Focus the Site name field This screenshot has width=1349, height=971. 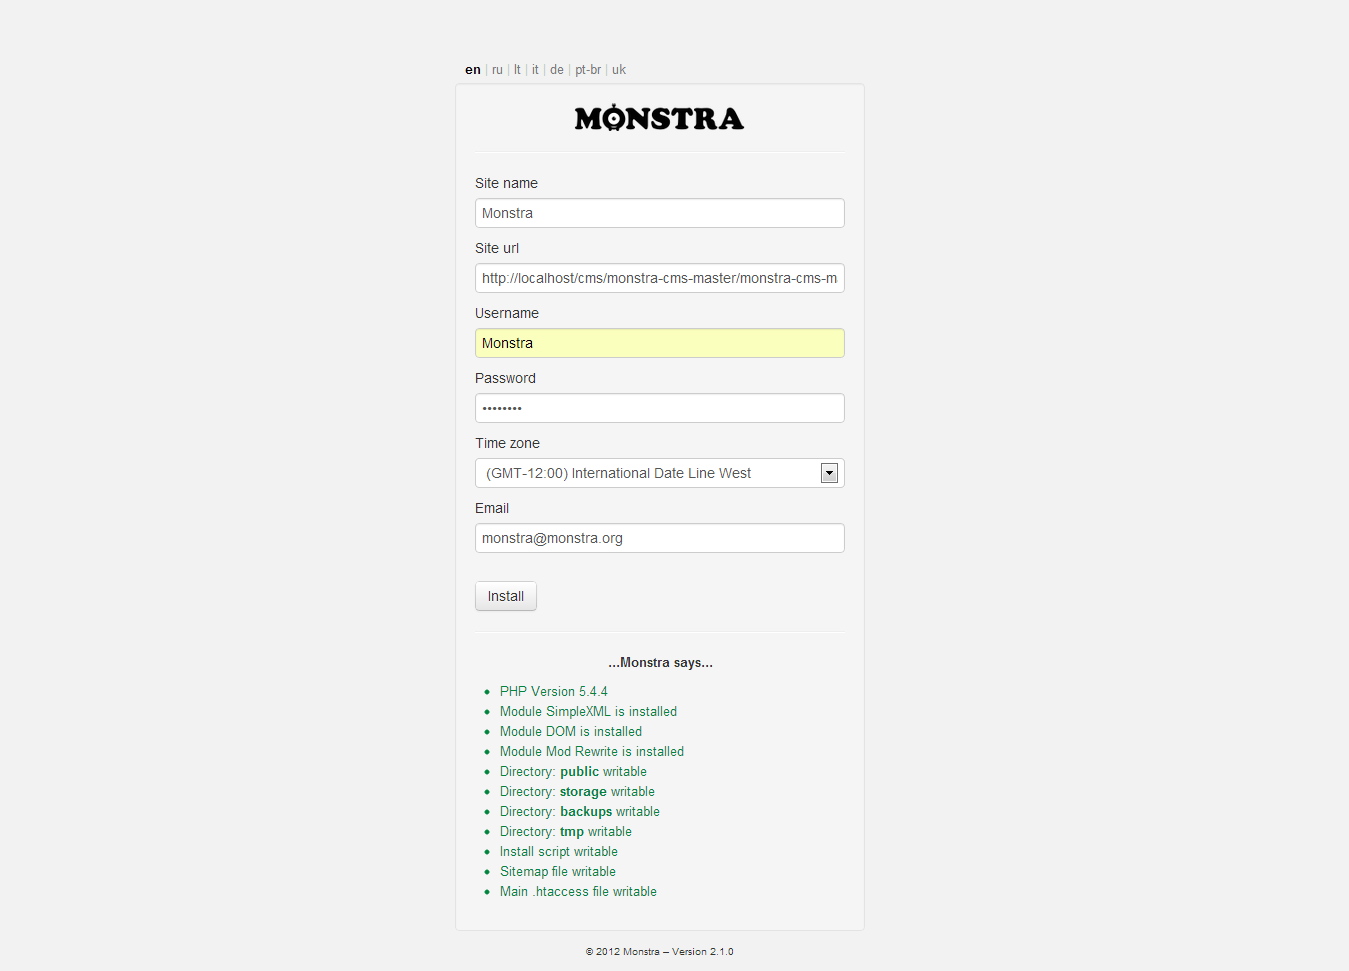click(659, 213)
